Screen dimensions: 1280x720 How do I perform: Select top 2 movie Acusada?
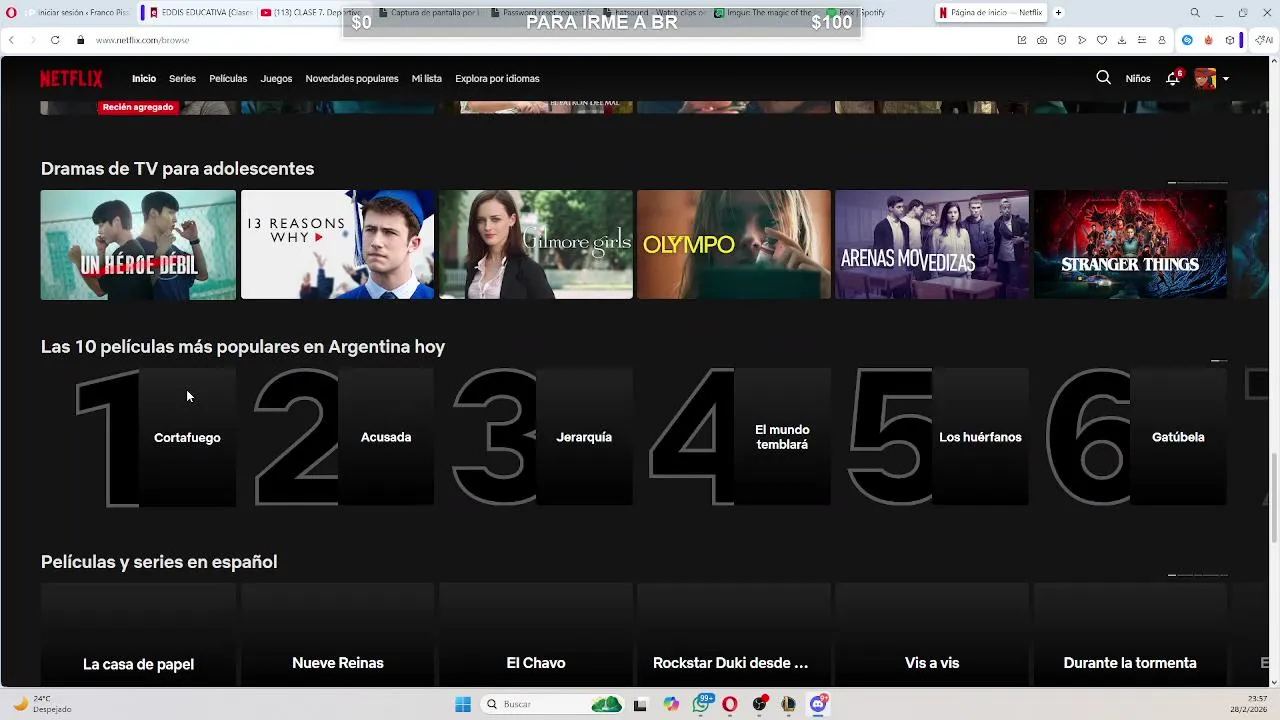(343, 437)
